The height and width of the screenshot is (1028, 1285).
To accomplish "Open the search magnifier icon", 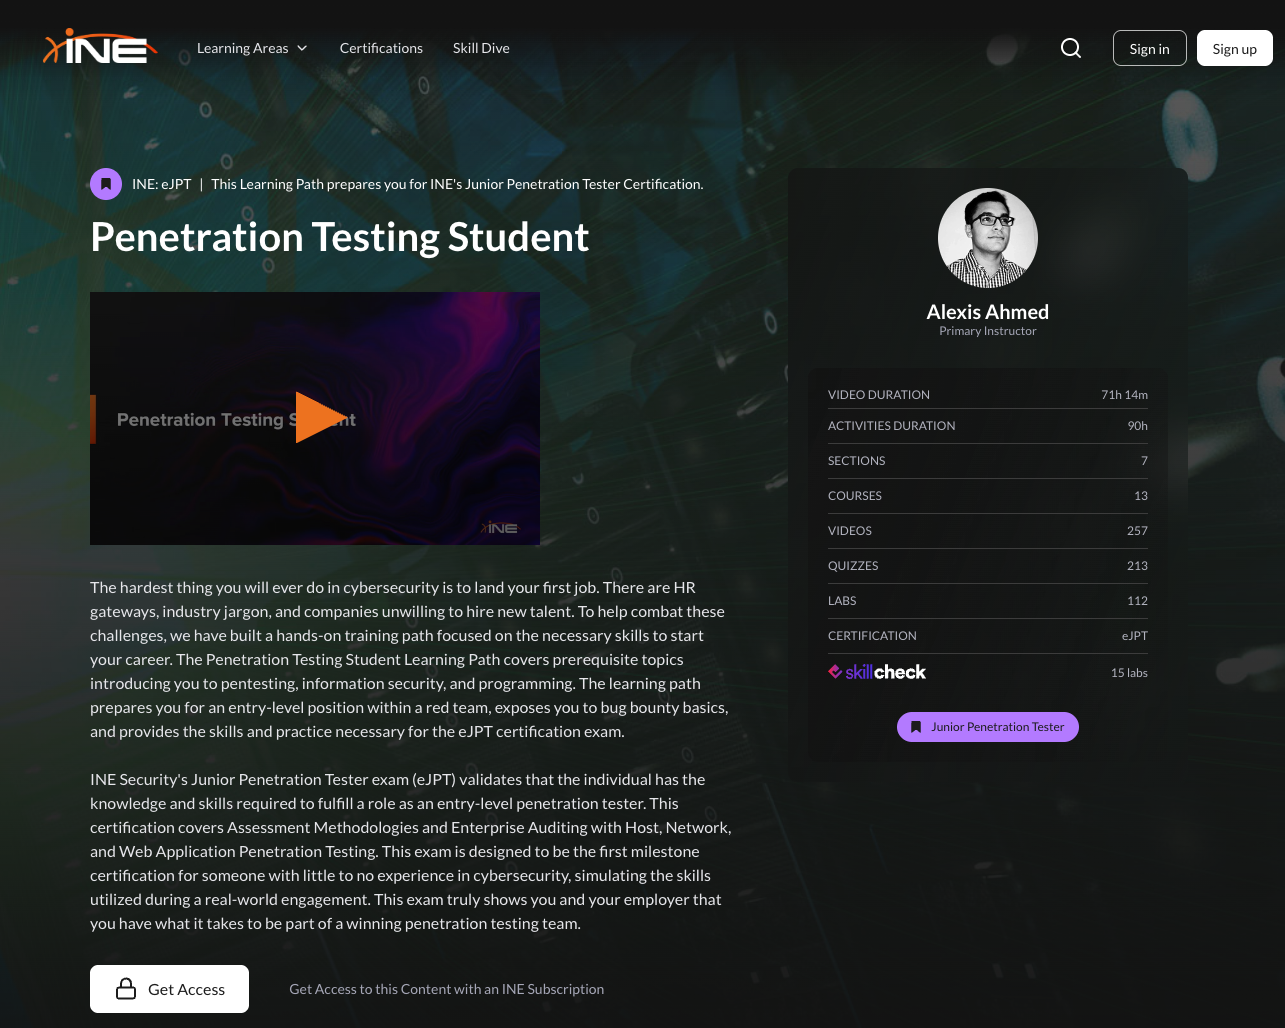I will click(x=1071, y=48).
